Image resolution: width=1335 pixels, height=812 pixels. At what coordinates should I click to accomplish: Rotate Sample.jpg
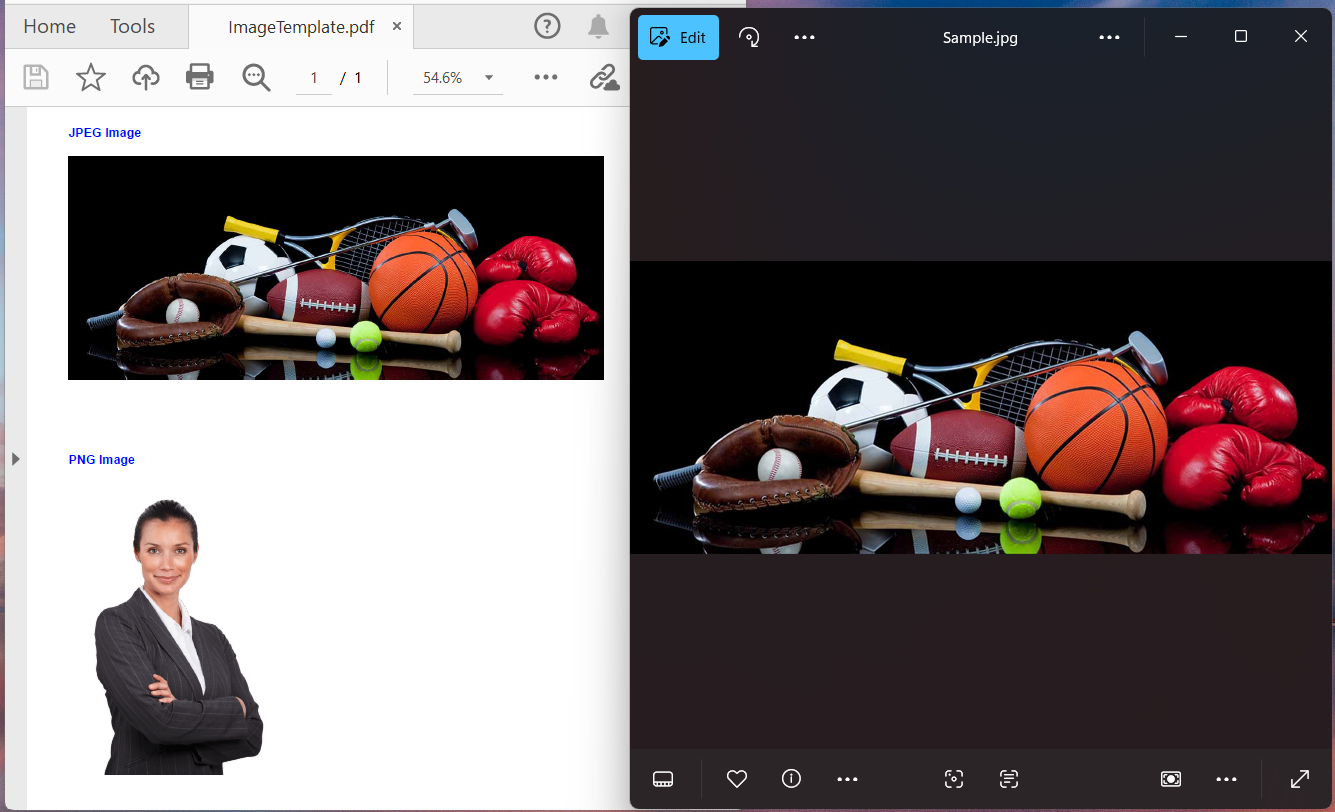click(749, 36)
